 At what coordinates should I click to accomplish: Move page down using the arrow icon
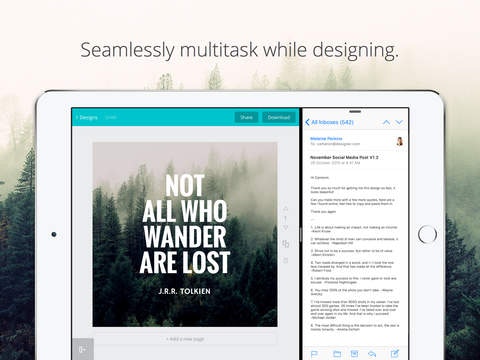tap(286, 228)
